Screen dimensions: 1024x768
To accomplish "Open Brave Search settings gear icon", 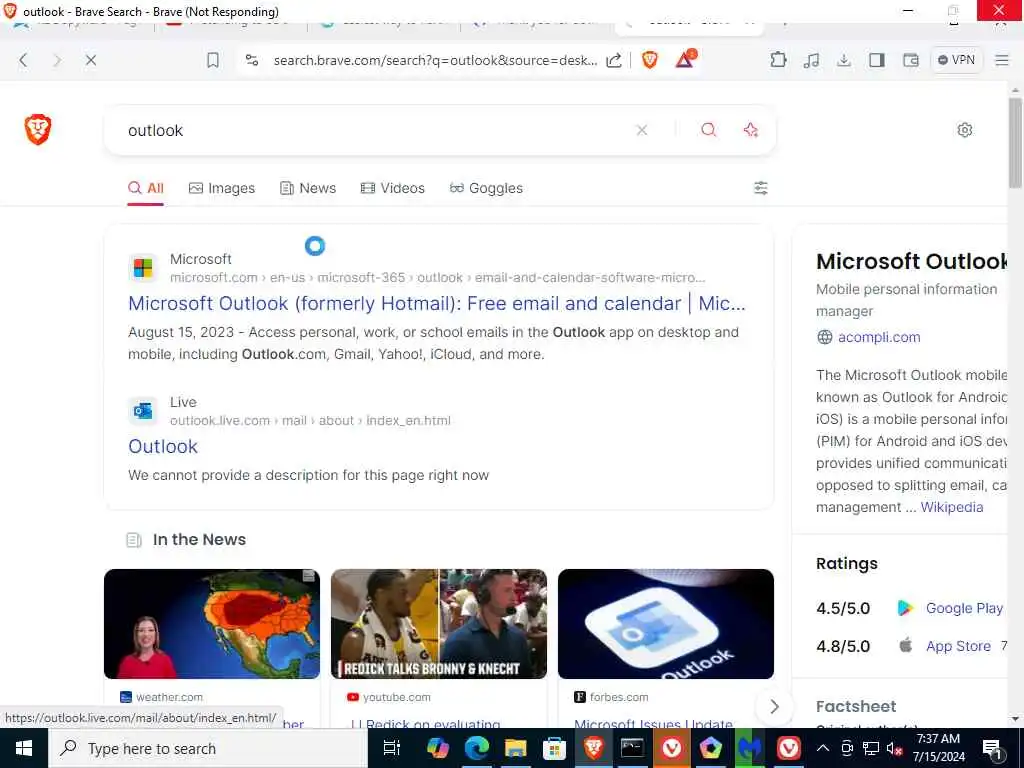I will click(x=965, y=130).
